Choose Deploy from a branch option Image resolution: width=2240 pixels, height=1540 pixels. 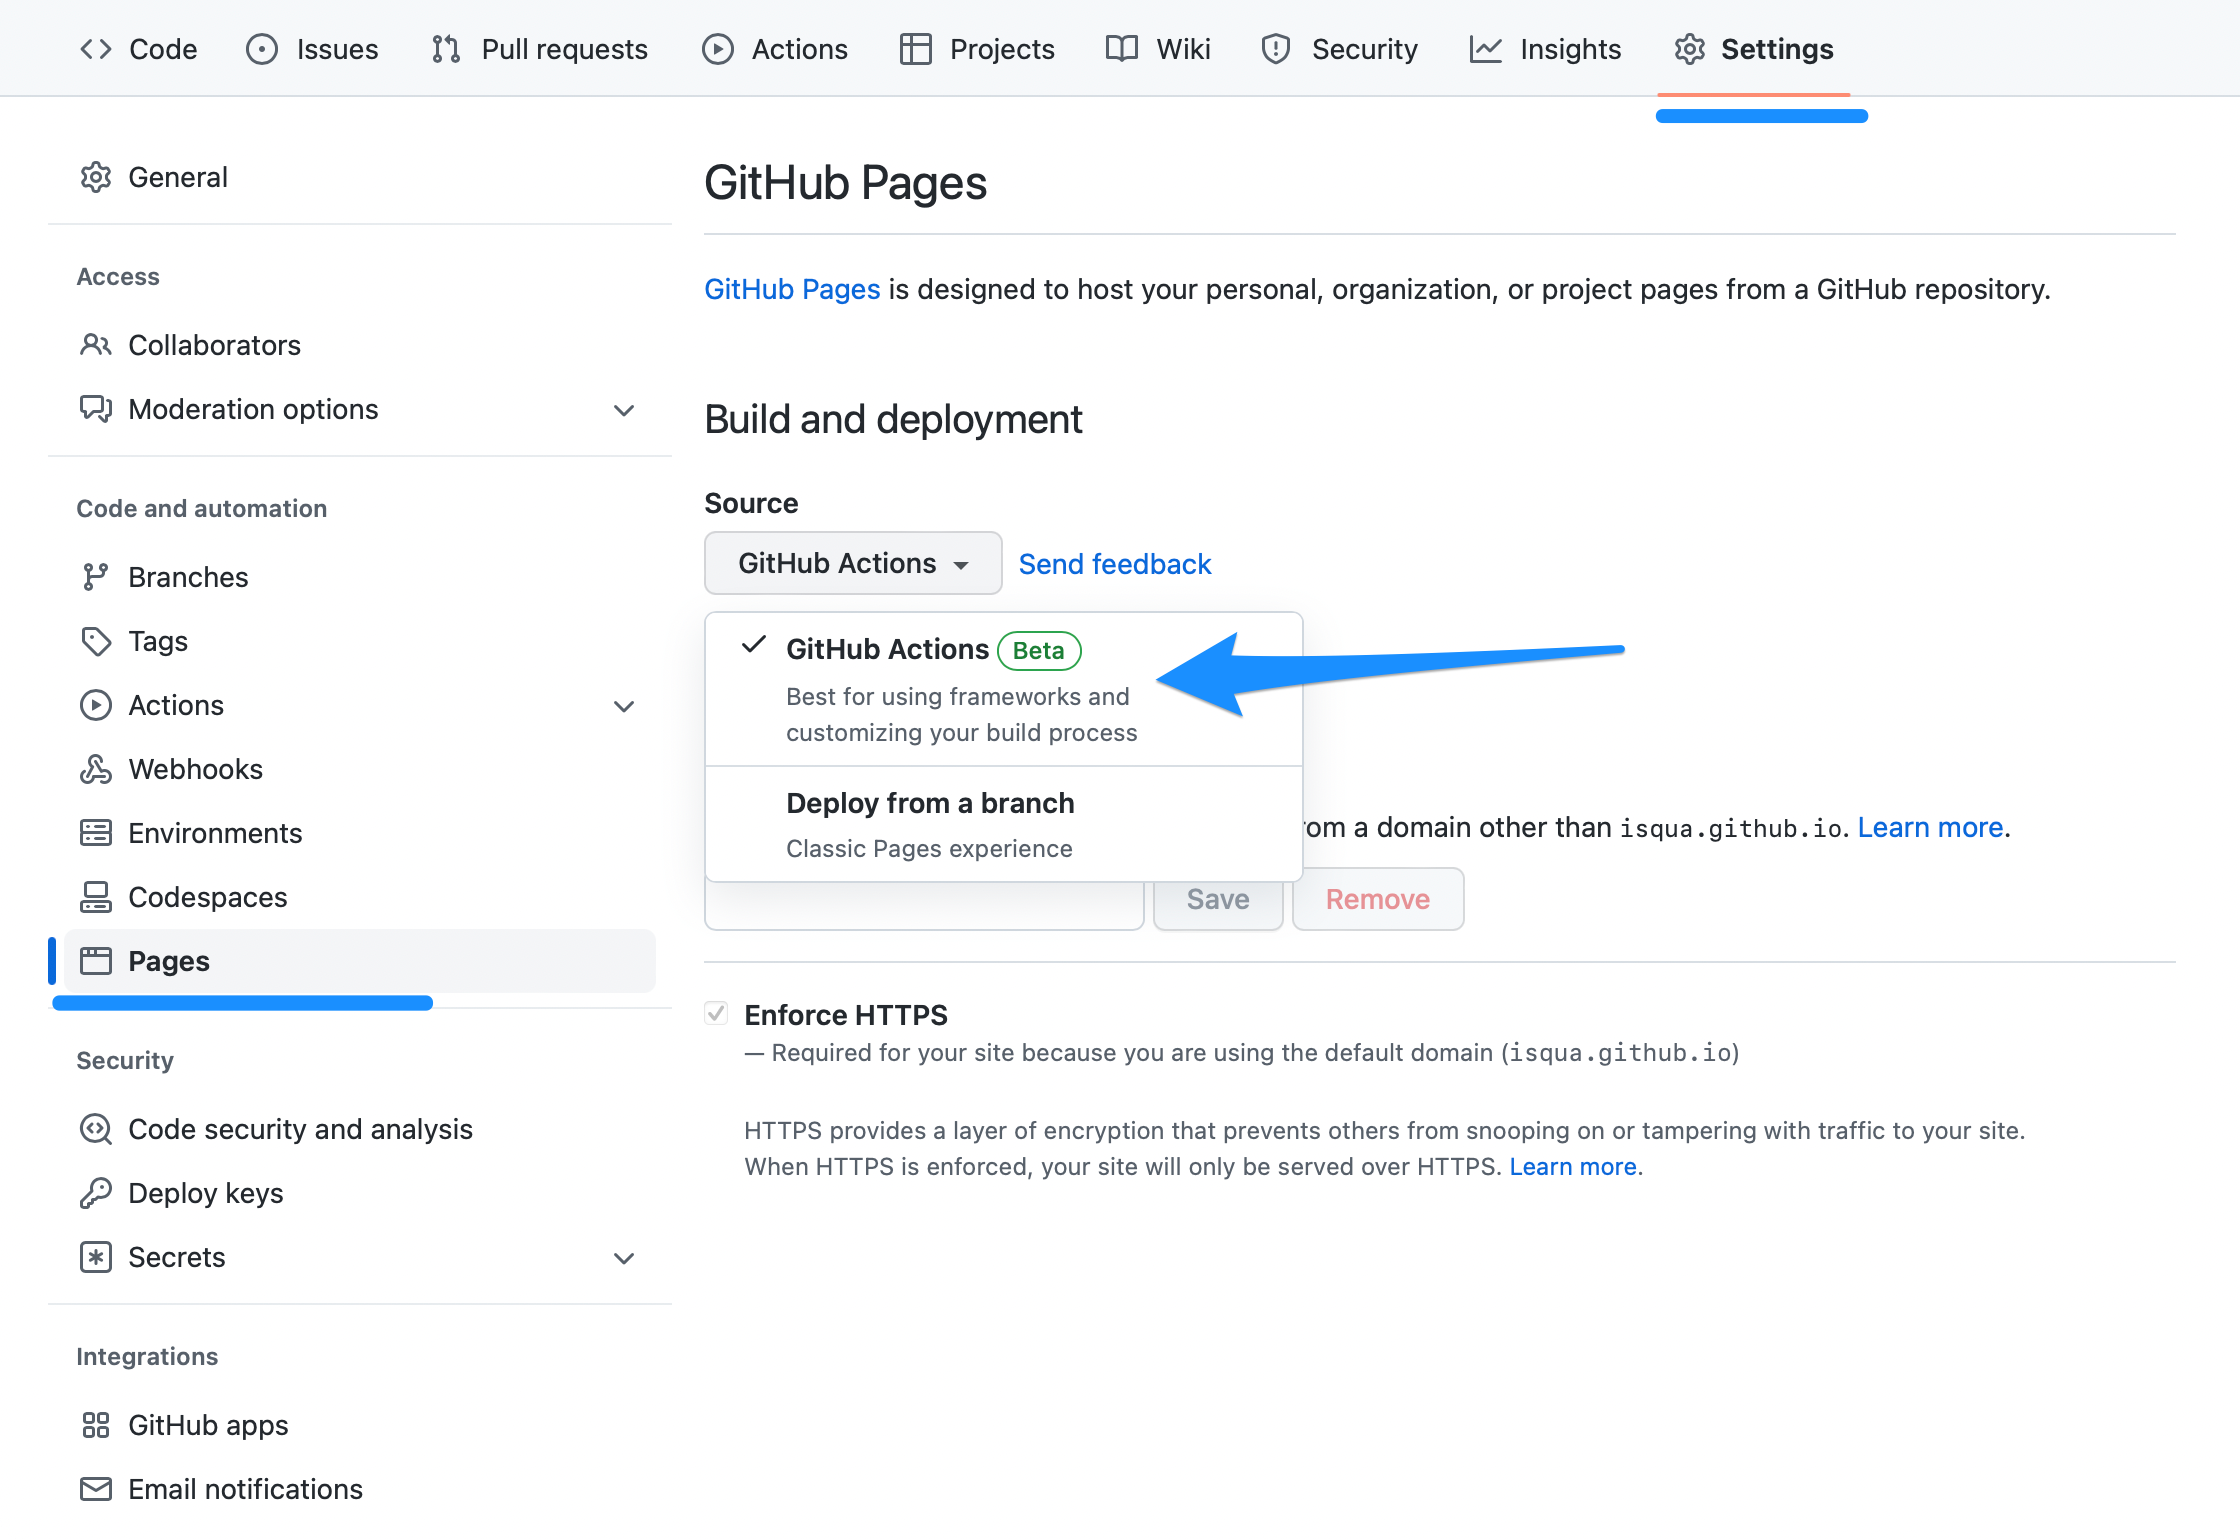pyautogui.click(x=930, y=803)
